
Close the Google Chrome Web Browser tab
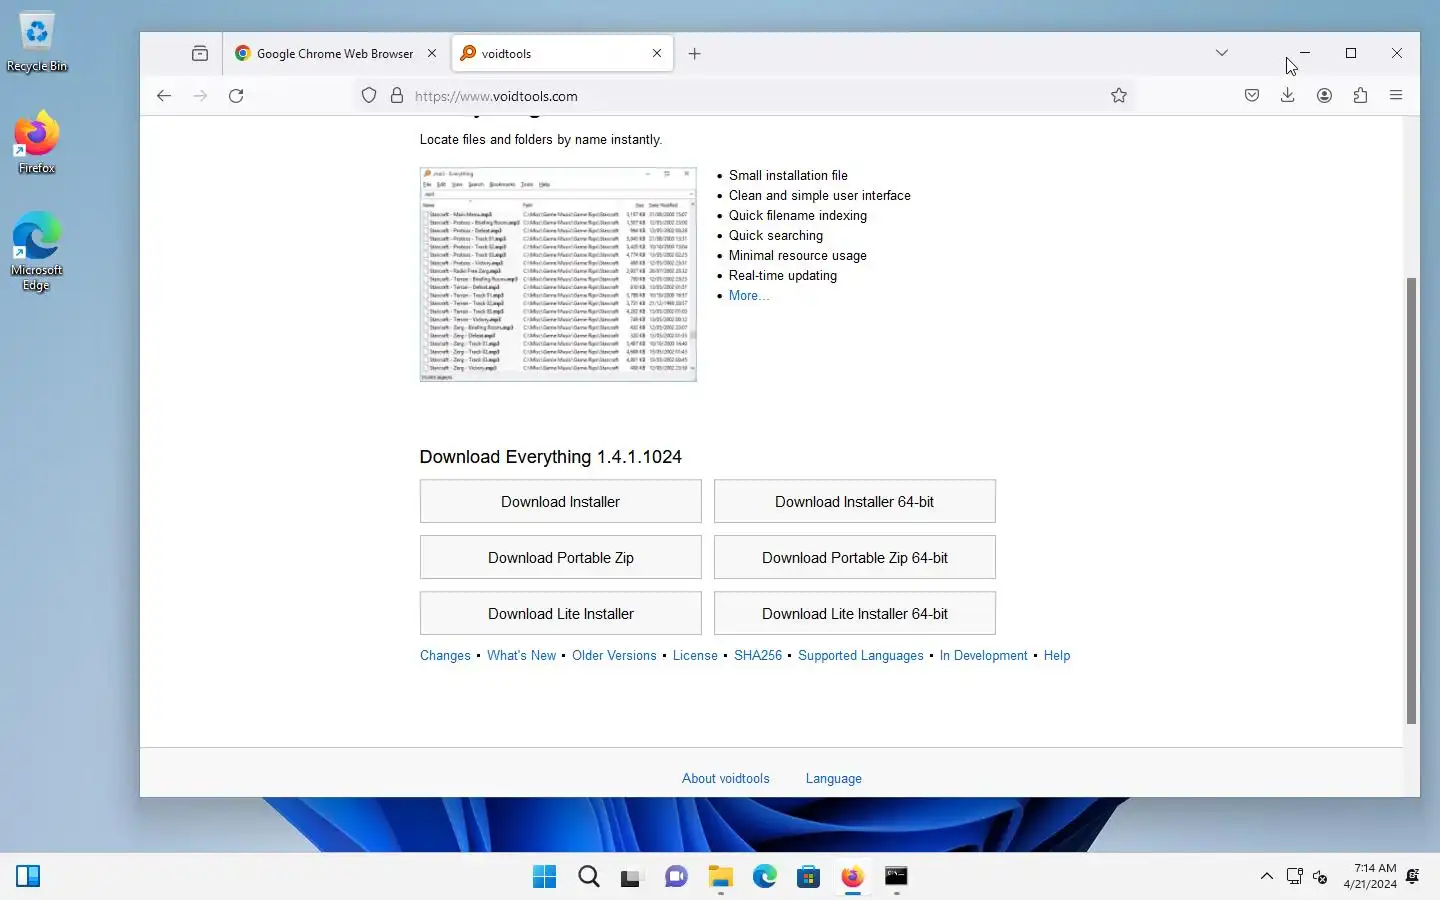point(432,53)
